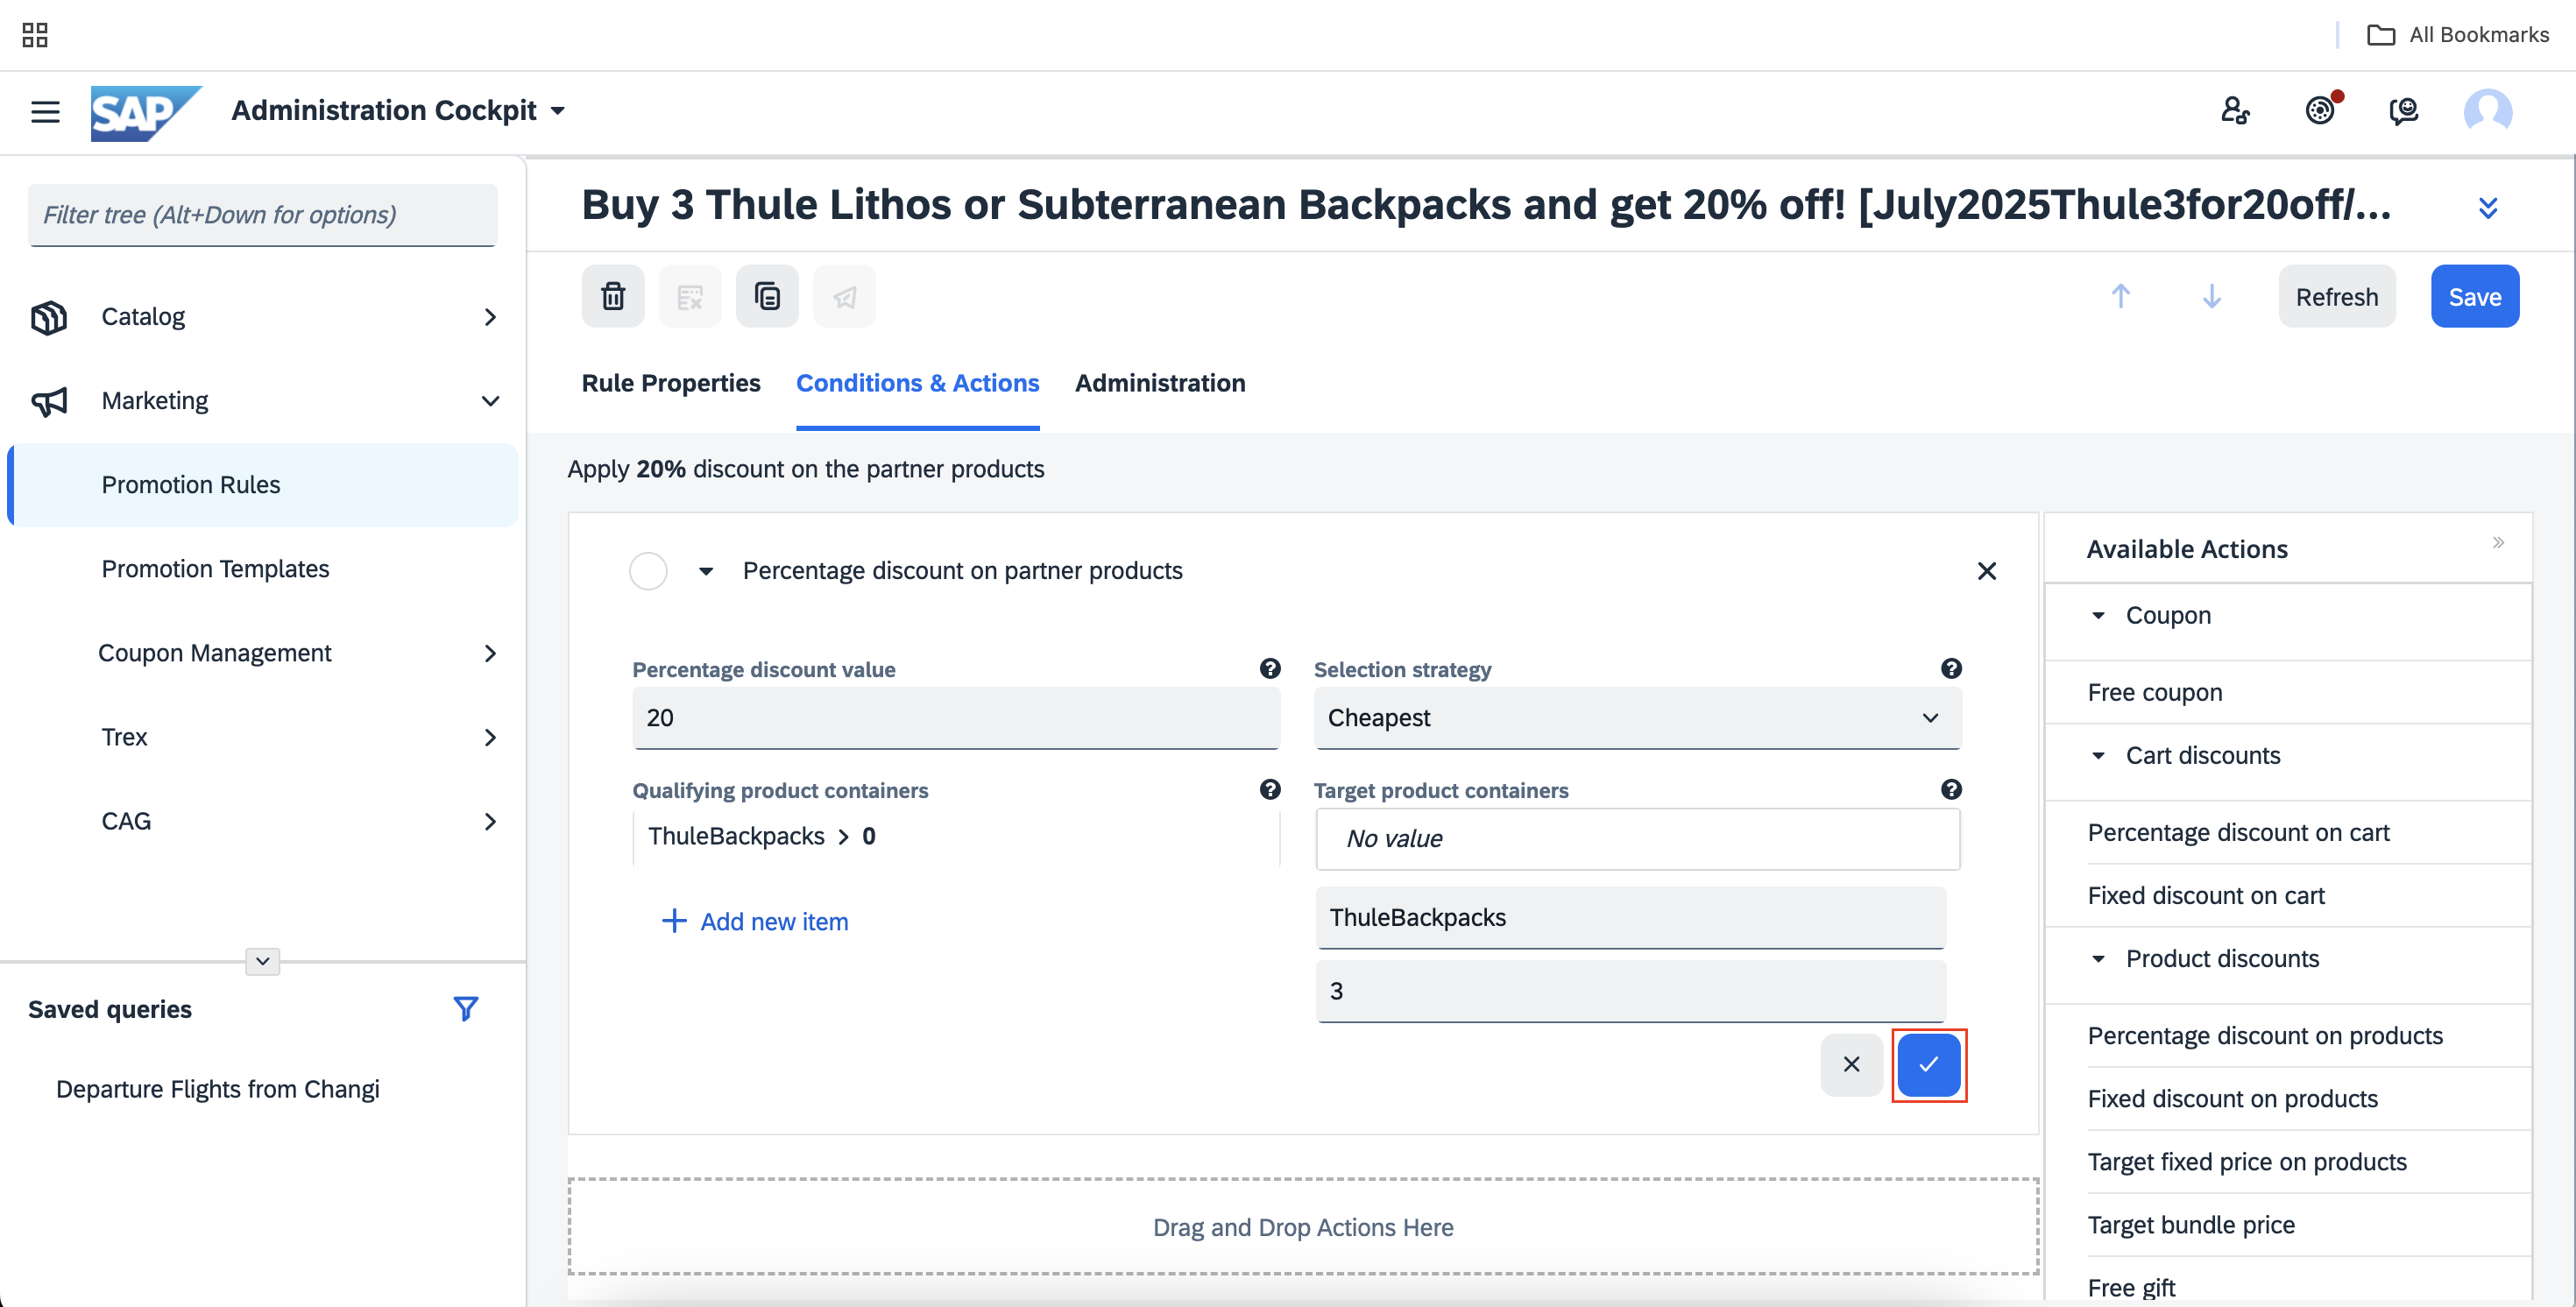Expand the Coupon Management node
Image resolution: width=2576 pixels, height=1307 pixels.
[490, 653]
